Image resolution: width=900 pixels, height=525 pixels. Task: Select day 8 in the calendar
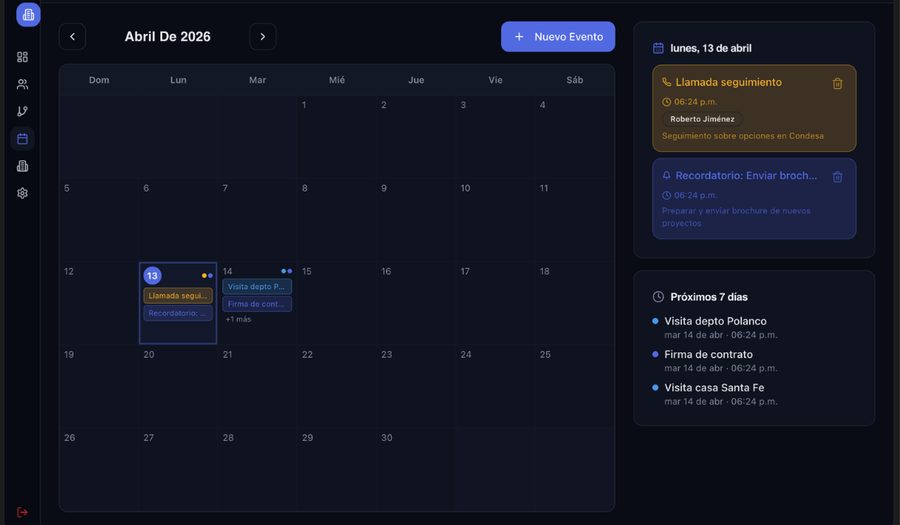pyautogui.click(x=336, y=220)
